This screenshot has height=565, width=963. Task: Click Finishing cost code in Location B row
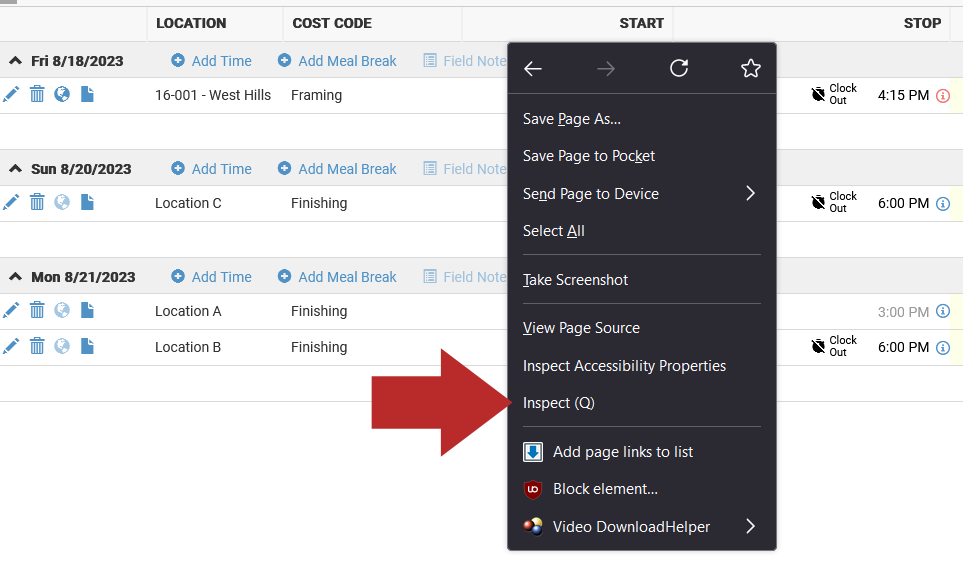point(319,347)
